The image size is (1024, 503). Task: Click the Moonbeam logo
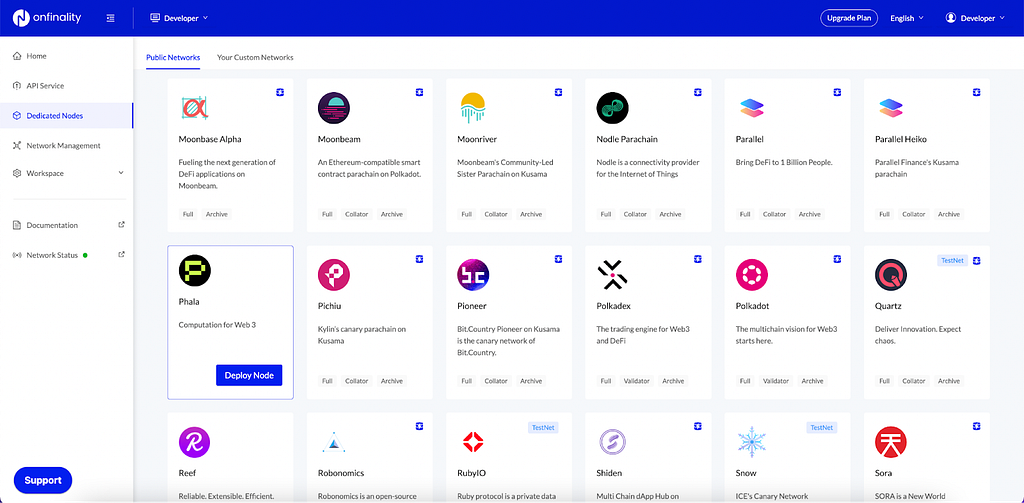(334, 108)
